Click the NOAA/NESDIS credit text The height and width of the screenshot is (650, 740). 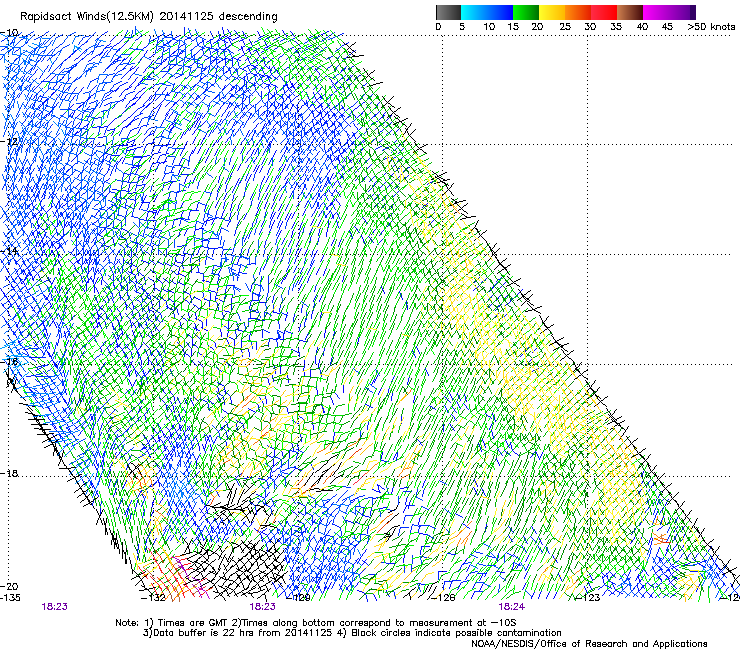589,644
